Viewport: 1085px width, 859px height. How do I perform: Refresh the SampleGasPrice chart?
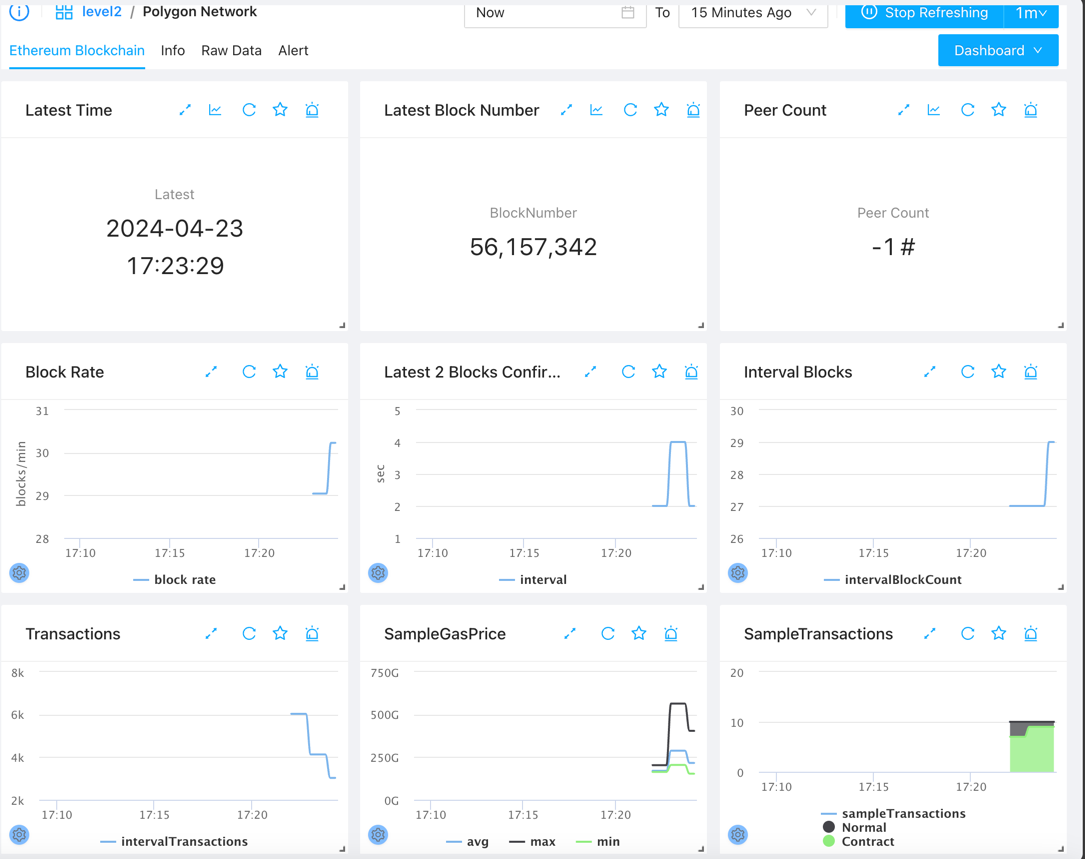click(x=607, y=634)
